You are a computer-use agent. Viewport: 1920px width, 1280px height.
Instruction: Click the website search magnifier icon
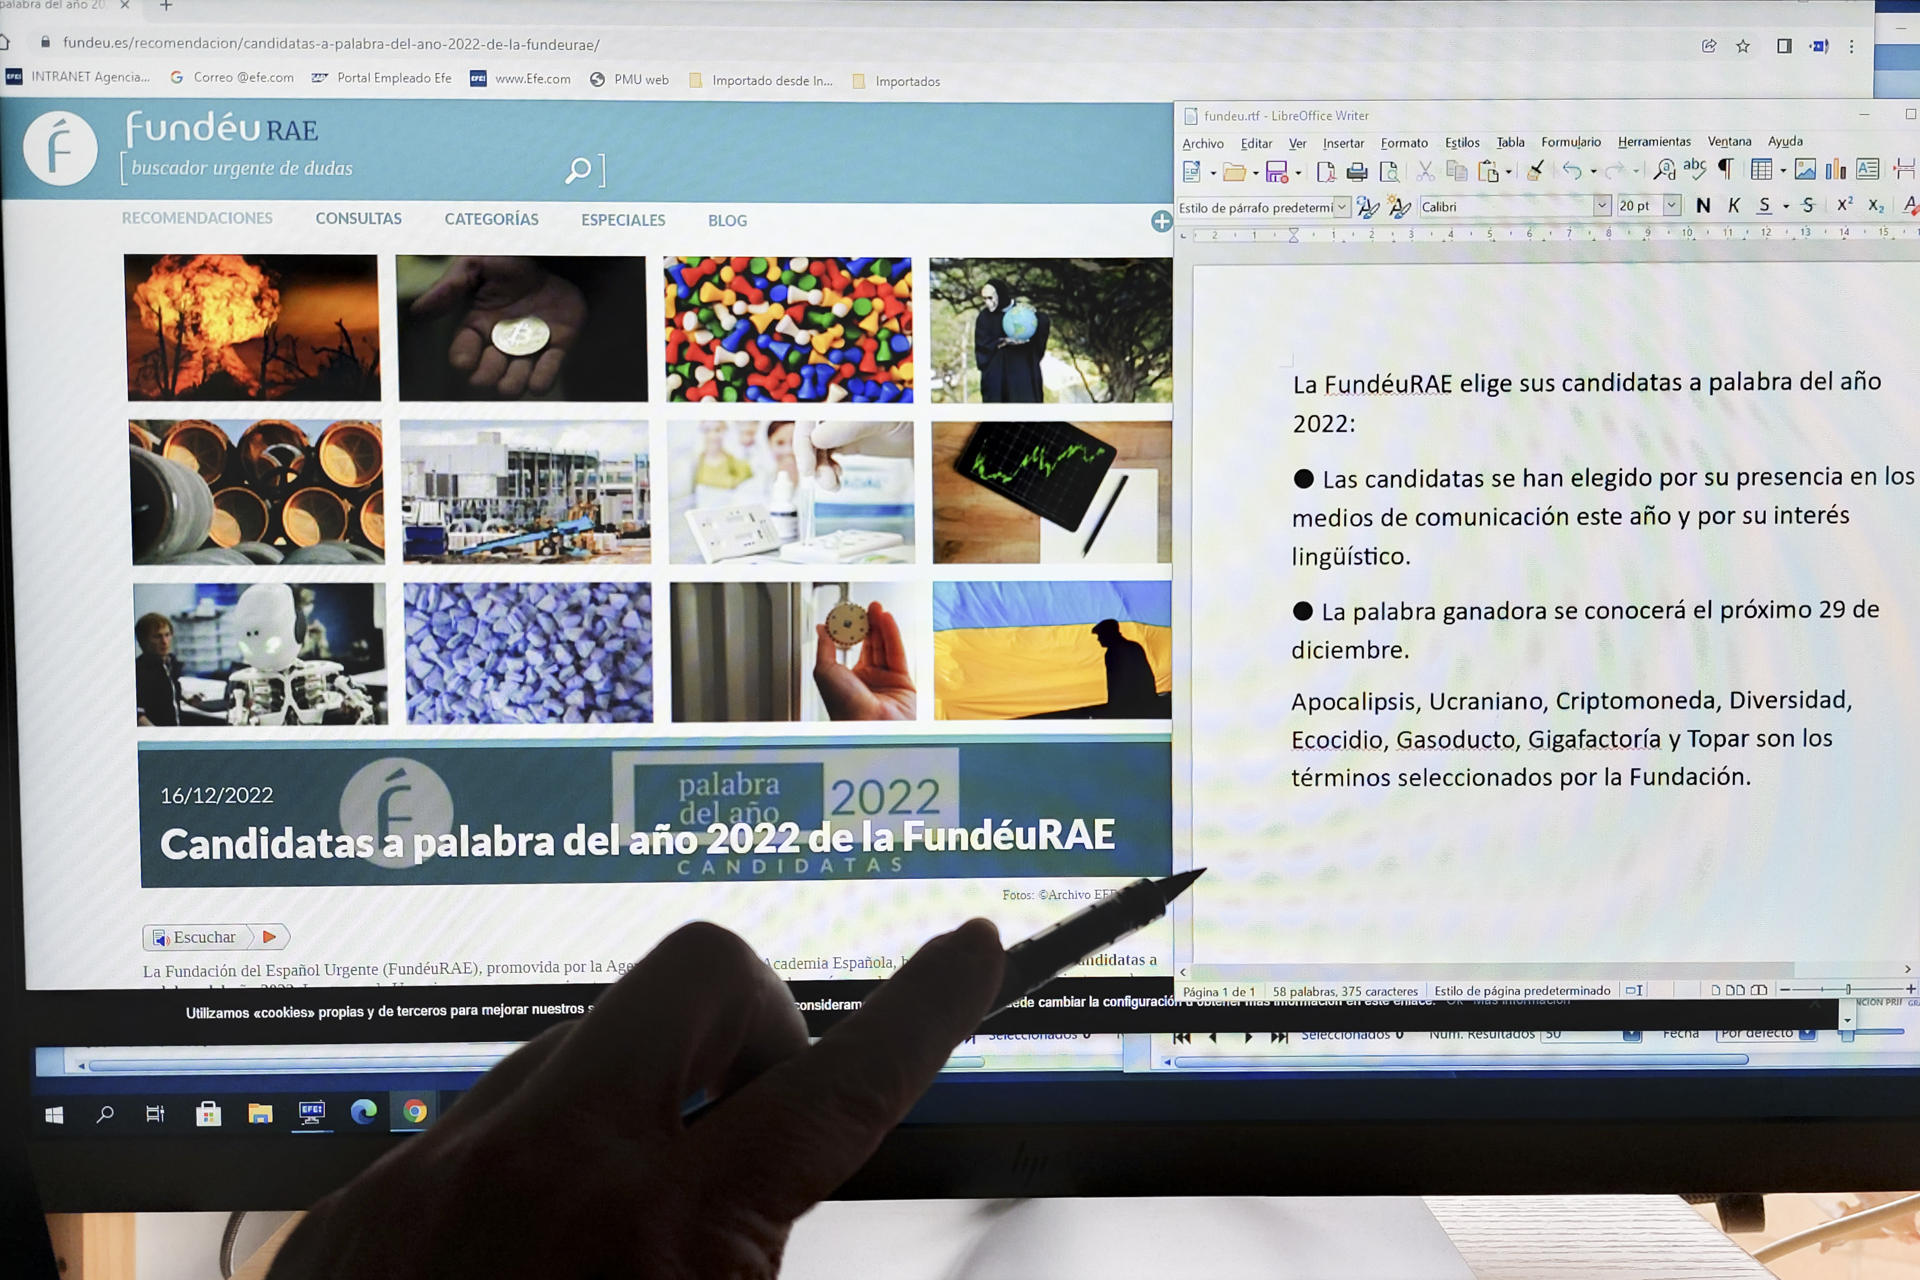(578, 171)
